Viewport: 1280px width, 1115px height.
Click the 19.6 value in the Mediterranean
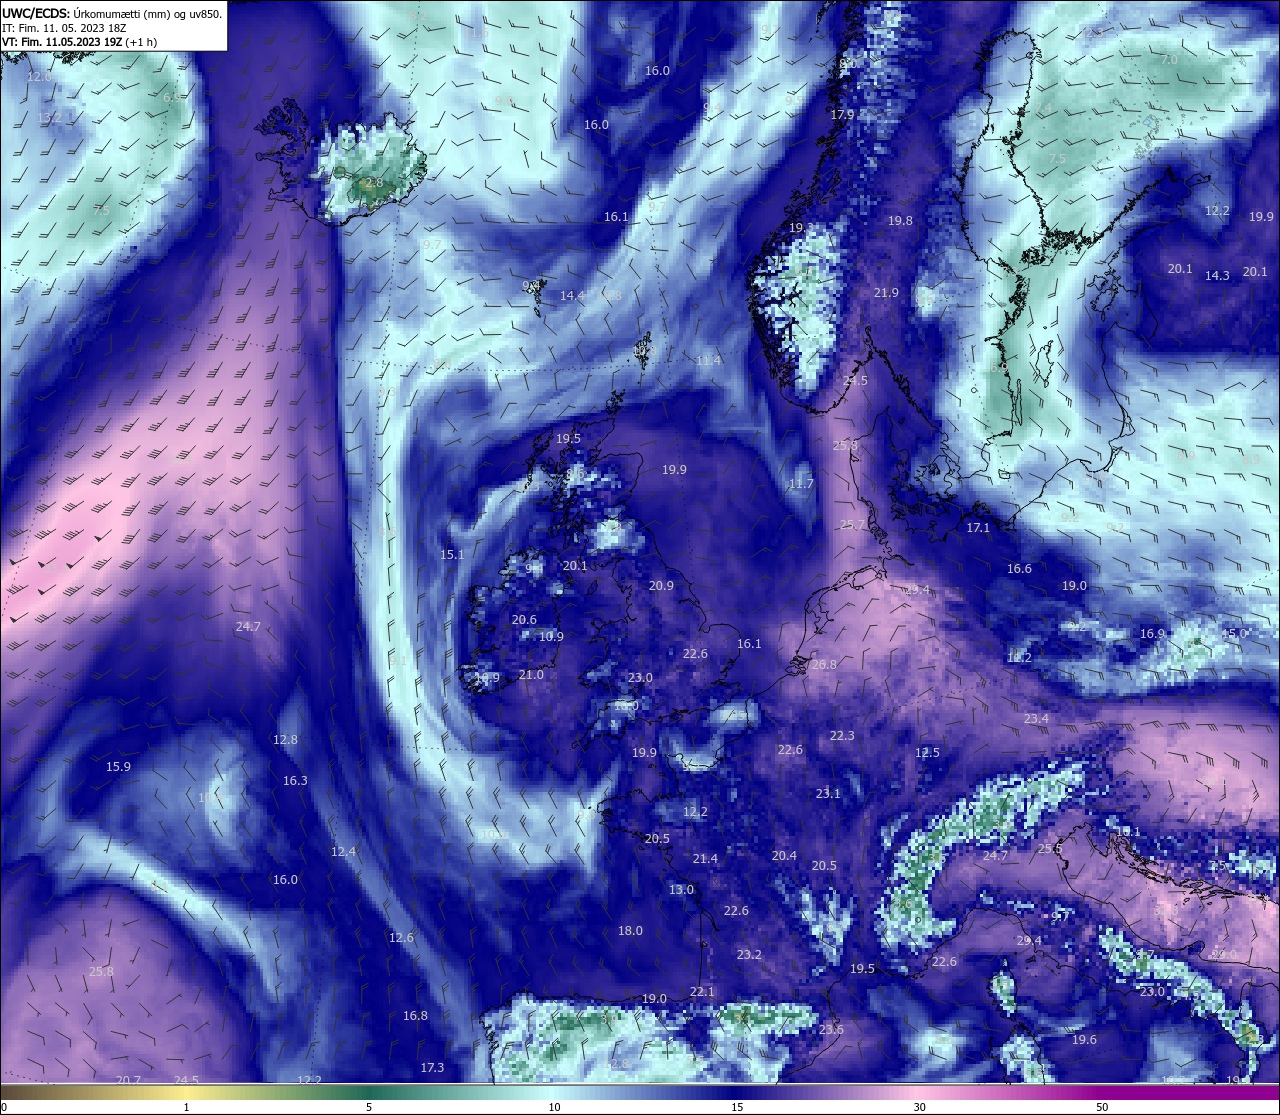point(1084,1040)
